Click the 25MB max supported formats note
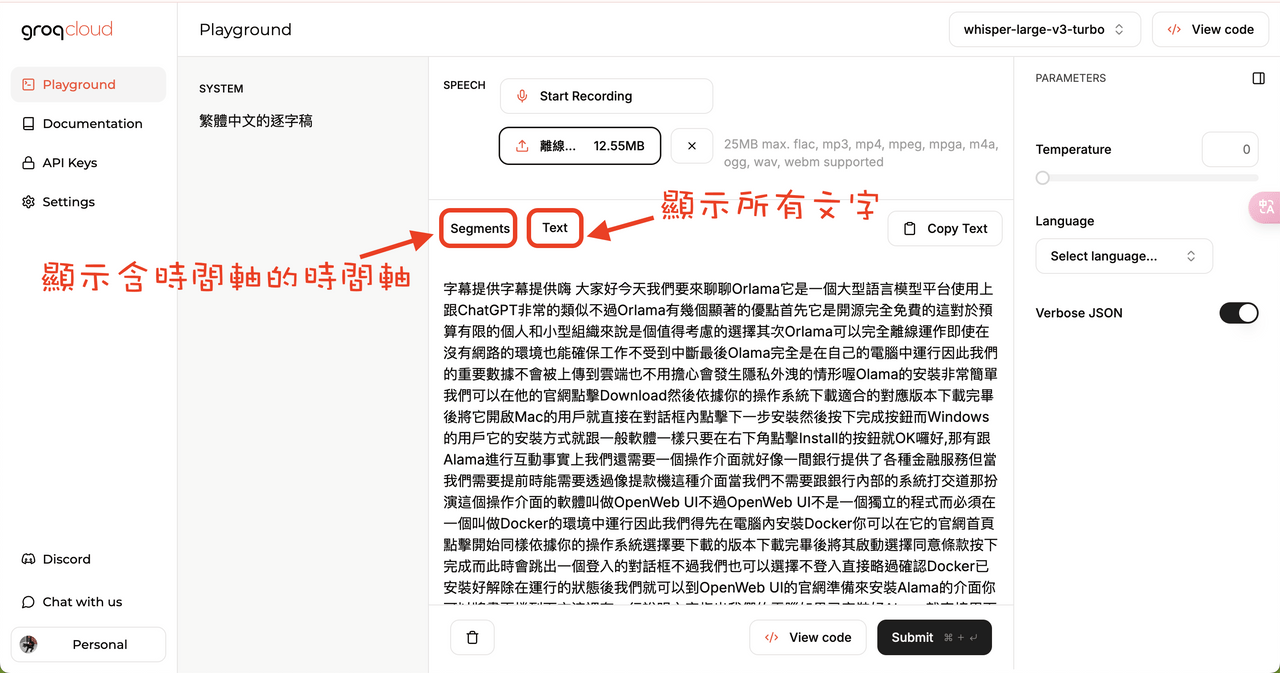 click(x=861, y=153)
